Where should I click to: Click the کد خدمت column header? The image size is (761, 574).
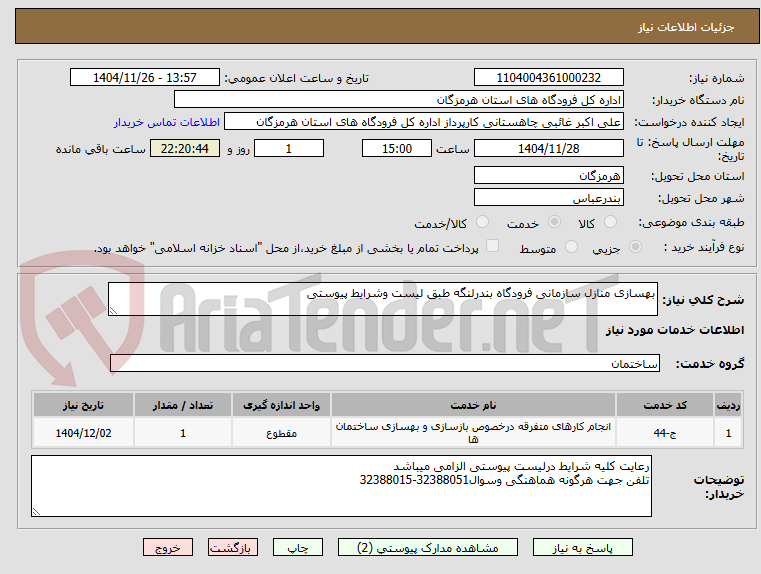point(665,405)
